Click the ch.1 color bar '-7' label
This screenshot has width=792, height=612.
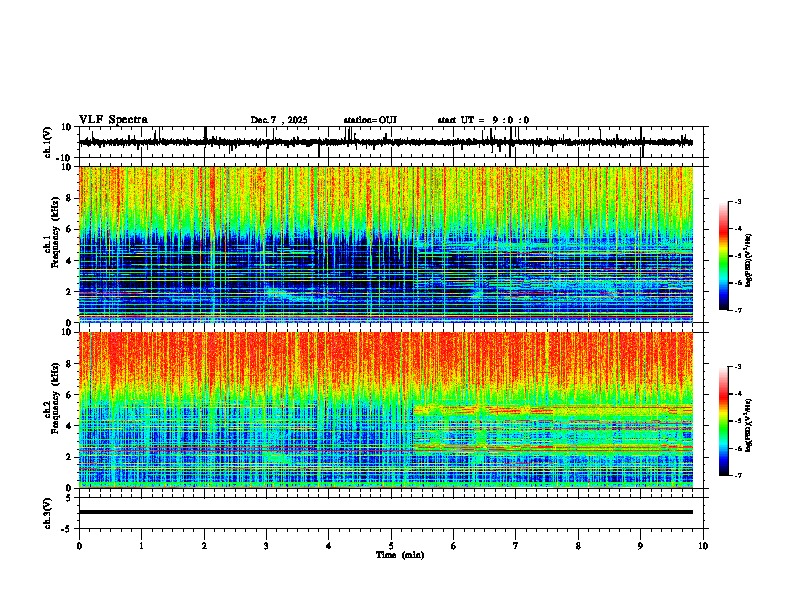click(x=737, y=310)
